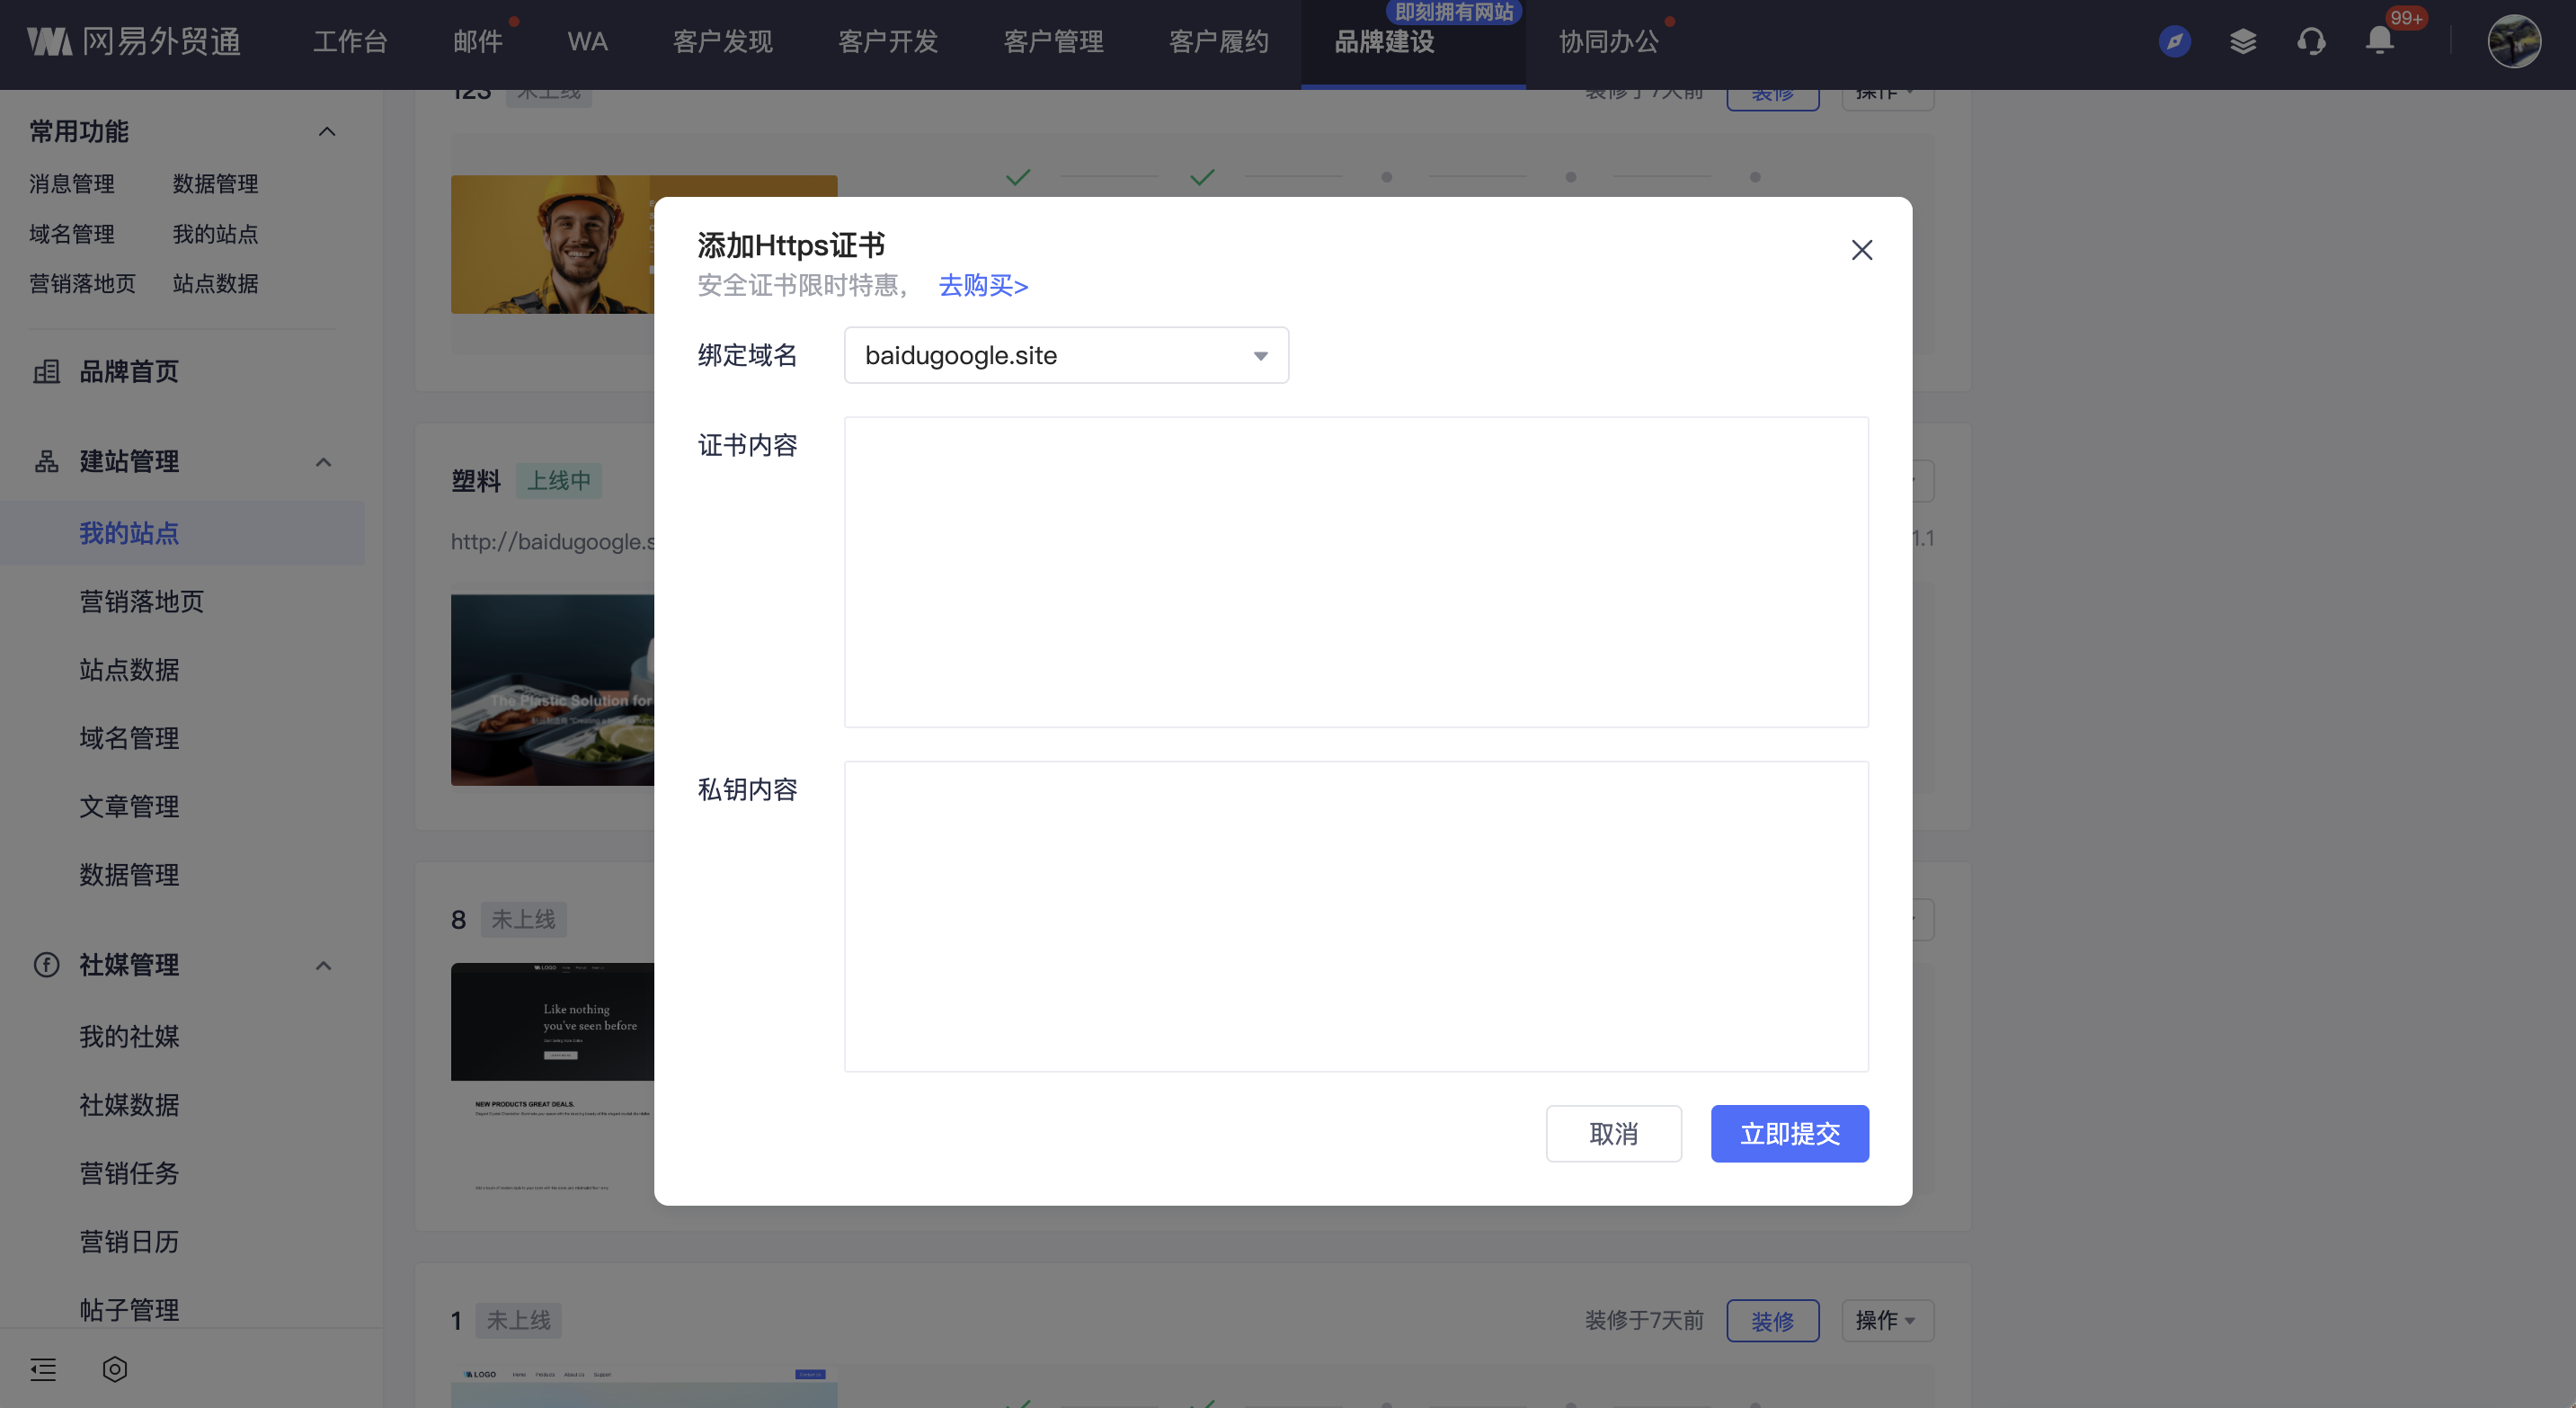Image resolution: width=2576 pixels, height=1408 pixels.
Task: Close the Https certificate dialog
Action: (x=1861, y=250)
